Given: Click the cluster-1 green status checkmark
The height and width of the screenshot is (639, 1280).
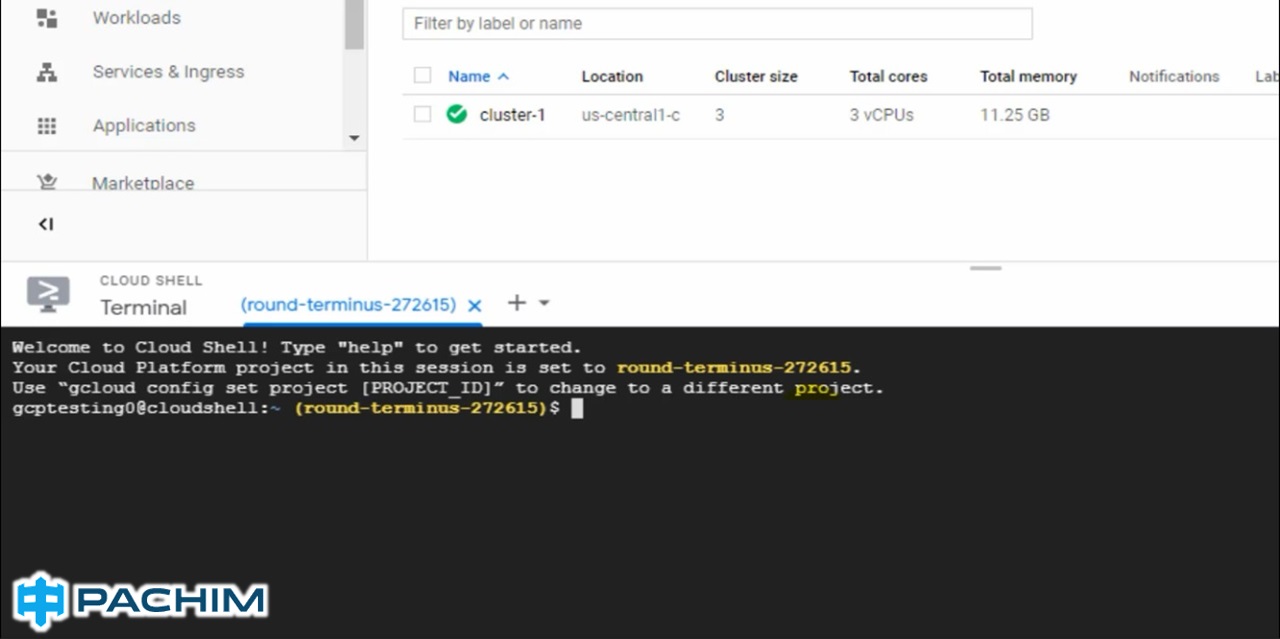Looking at the screenshot, I should (x=457, y=114).
